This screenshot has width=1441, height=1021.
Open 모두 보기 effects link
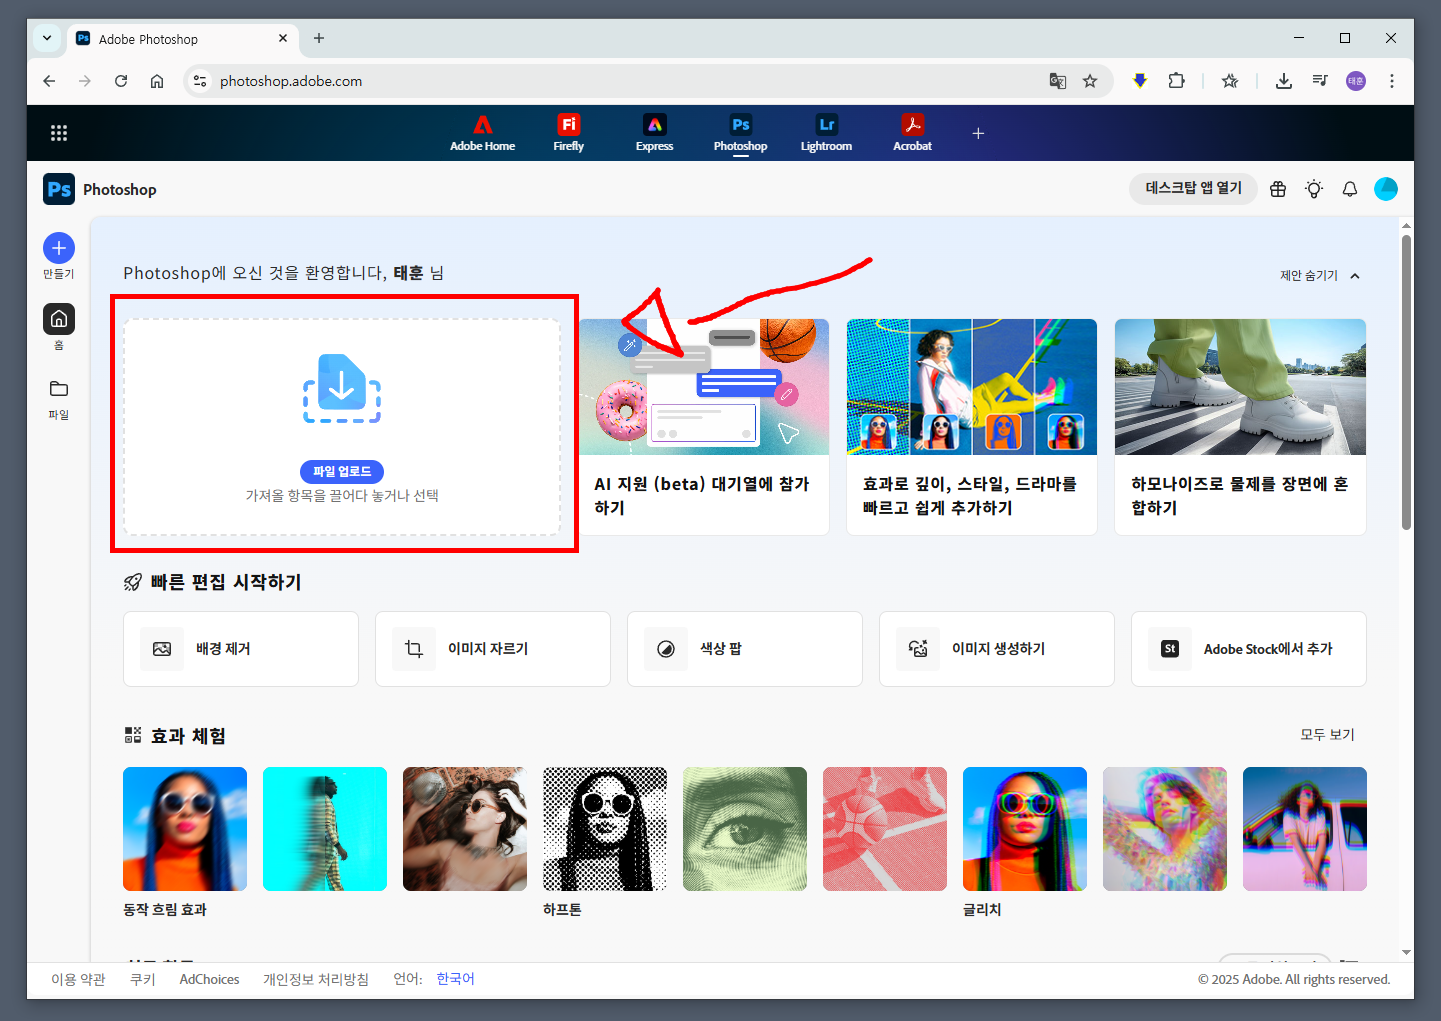[1327, 735]
